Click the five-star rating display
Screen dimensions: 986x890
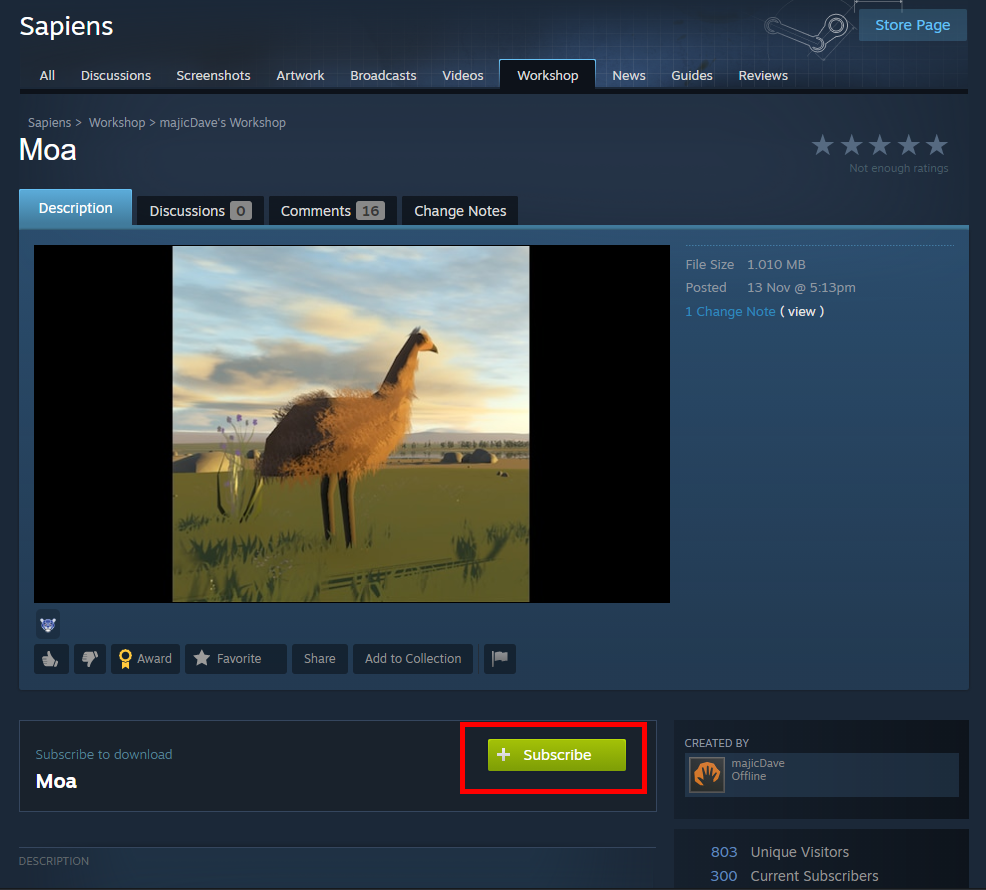point(879,146)
